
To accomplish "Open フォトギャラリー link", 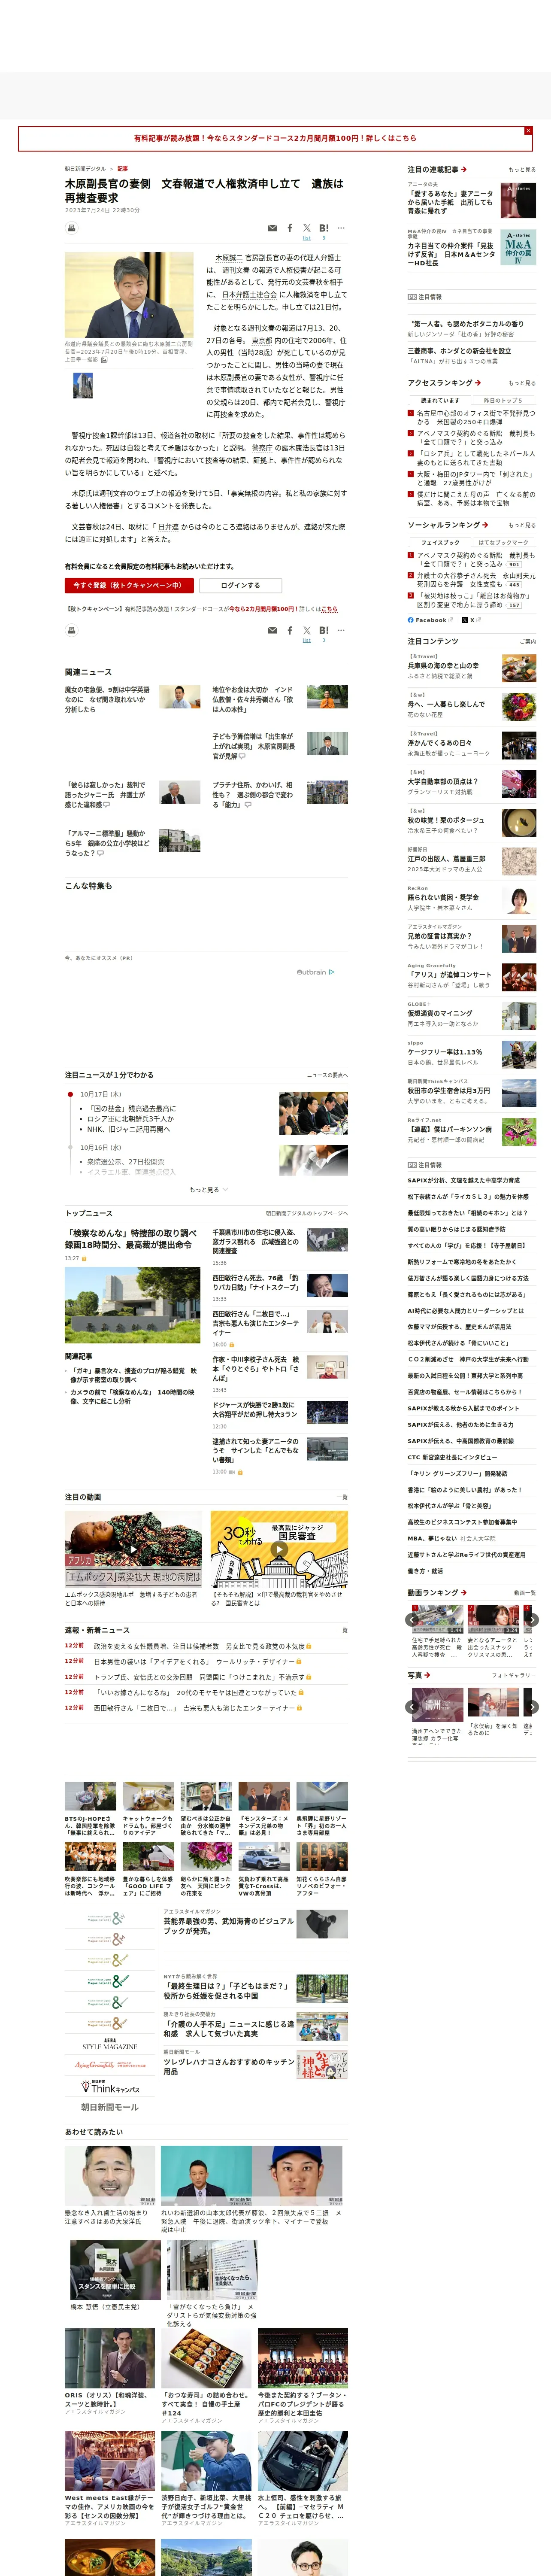I will pos(514,1675).
